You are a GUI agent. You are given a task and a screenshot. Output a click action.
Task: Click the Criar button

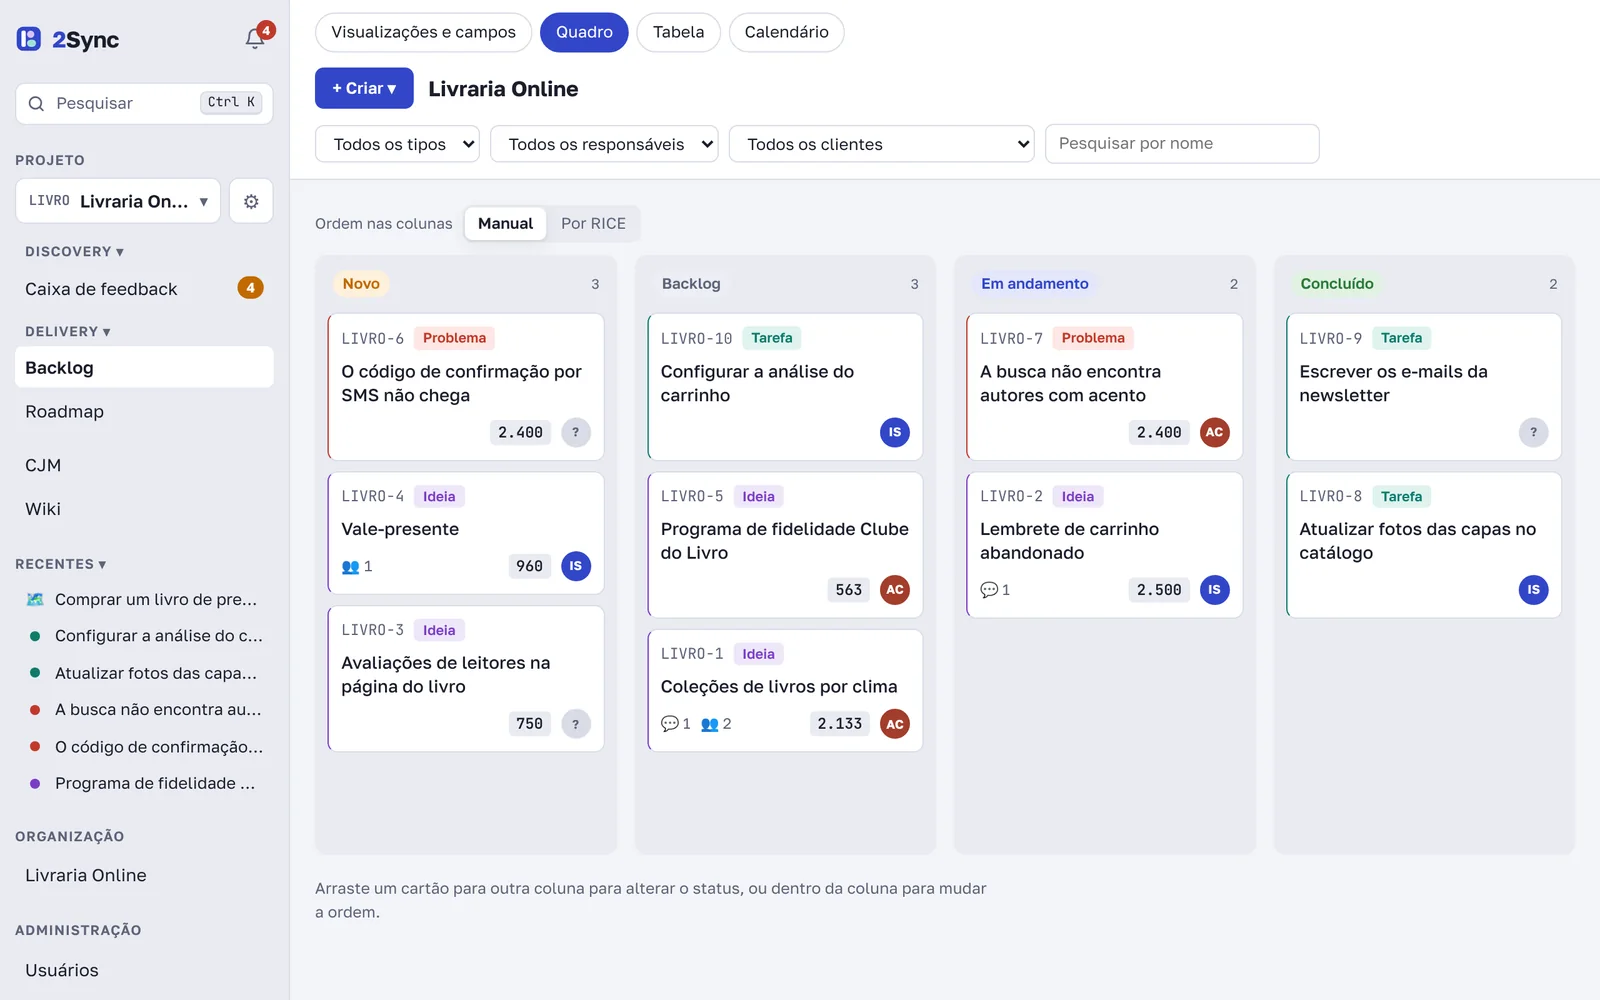point(364,88)
